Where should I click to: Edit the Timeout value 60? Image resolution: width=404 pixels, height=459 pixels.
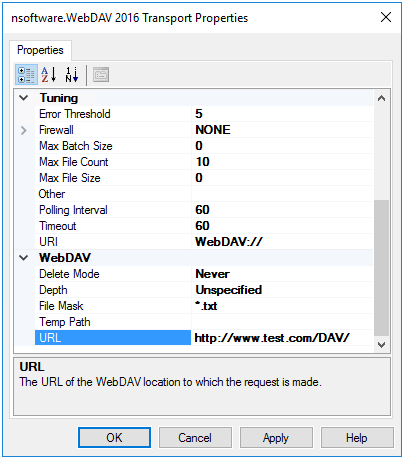[x=282, y=226]
